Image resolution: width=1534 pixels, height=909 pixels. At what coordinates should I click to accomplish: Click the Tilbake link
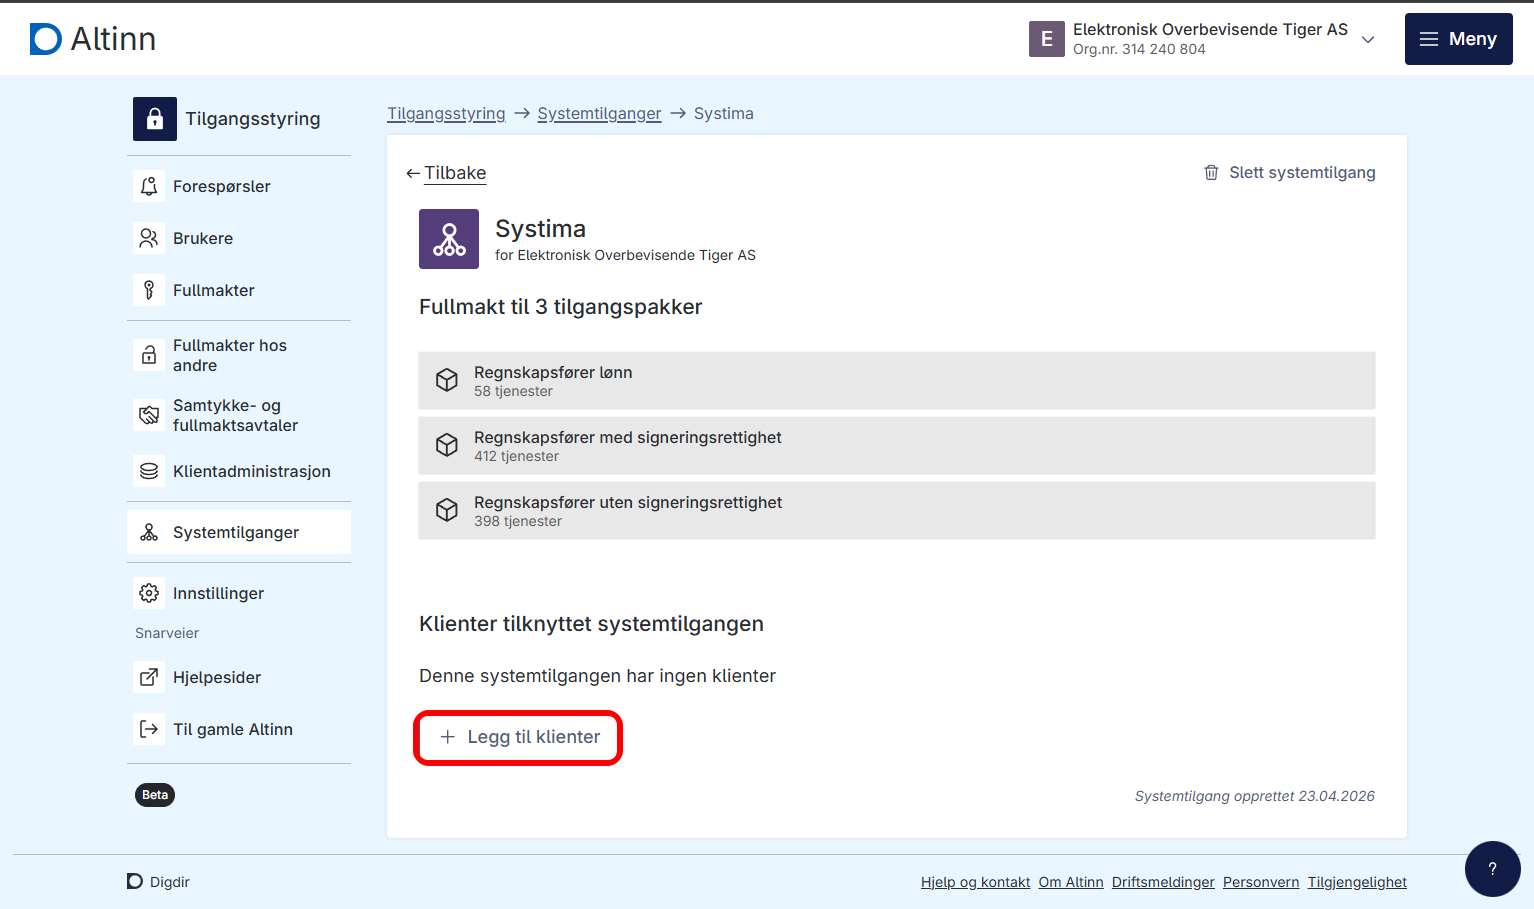pos(455,173)
